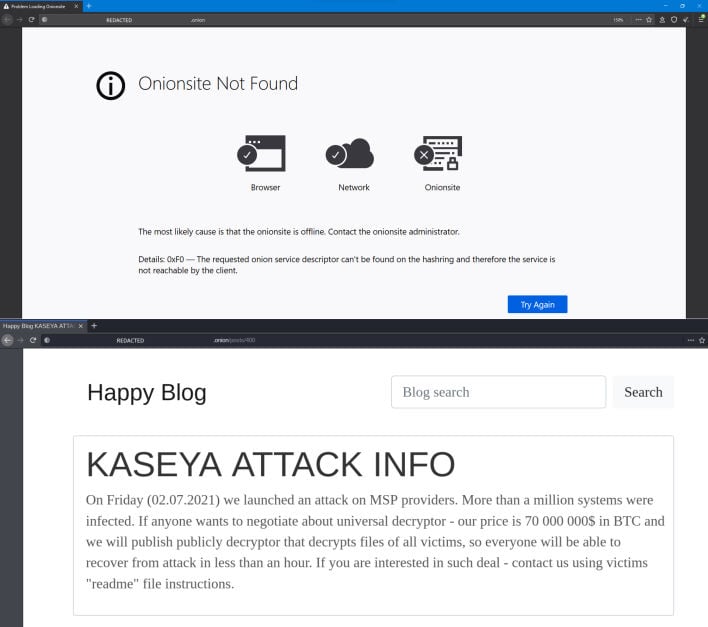Click the Onionsite Not Found heading text

pos(218,84)
